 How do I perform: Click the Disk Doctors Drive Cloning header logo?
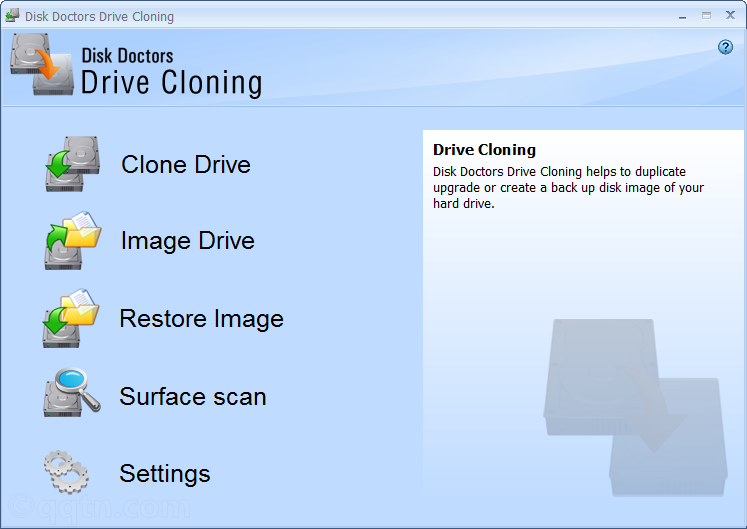[x=42, y=64]
